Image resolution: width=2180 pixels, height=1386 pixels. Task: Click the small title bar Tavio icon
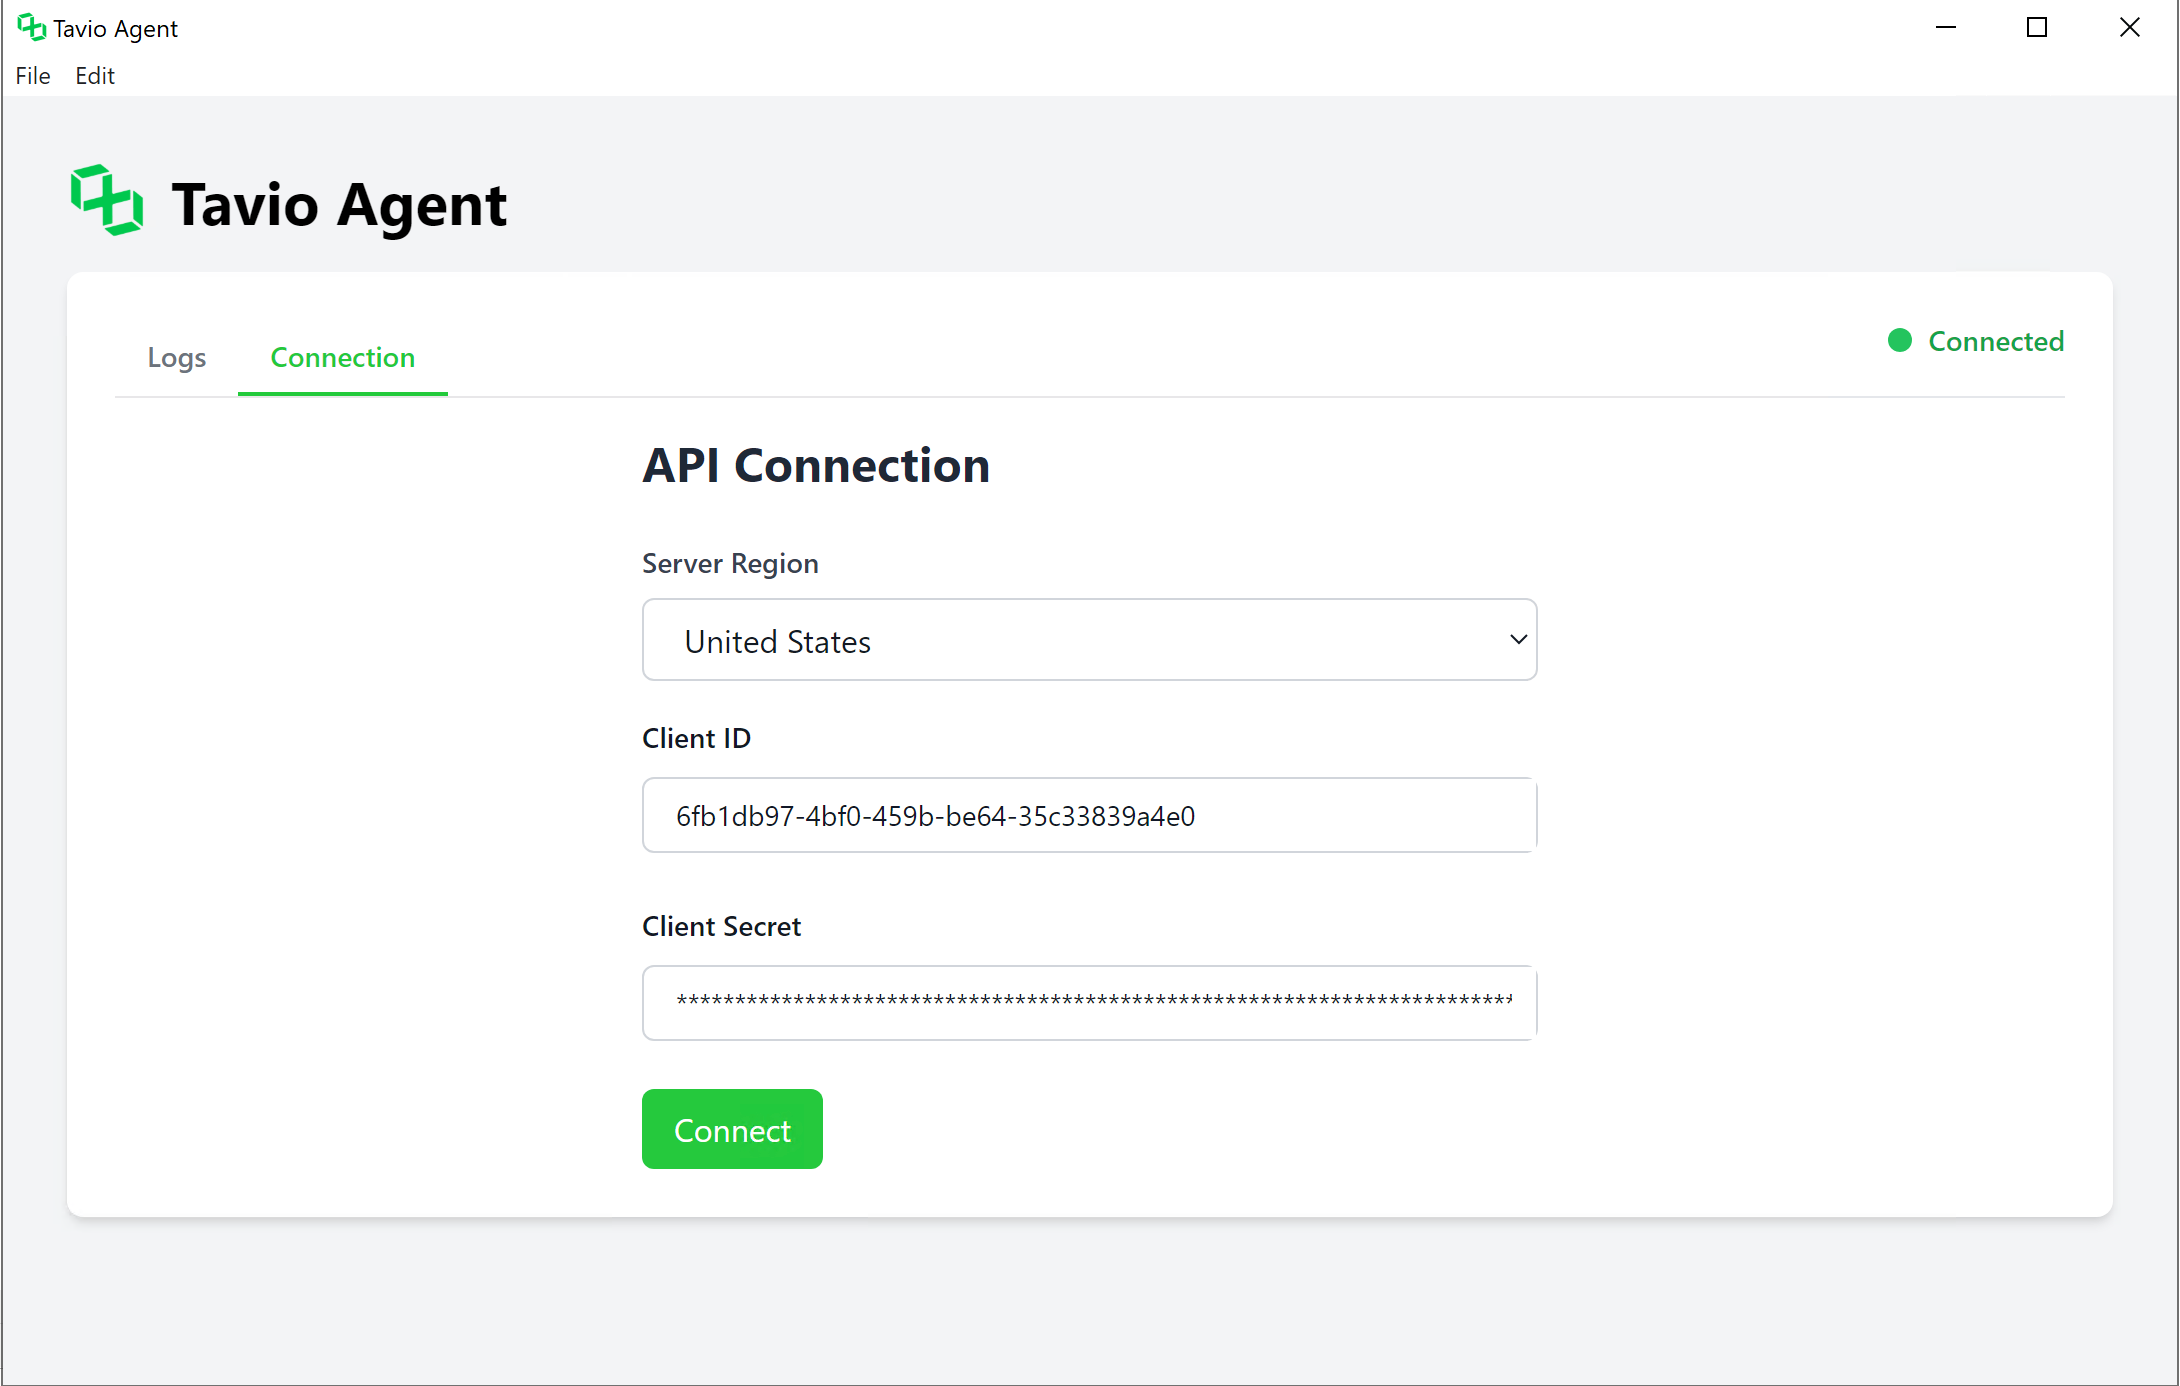pyautogui.click(x=31, y=27)
